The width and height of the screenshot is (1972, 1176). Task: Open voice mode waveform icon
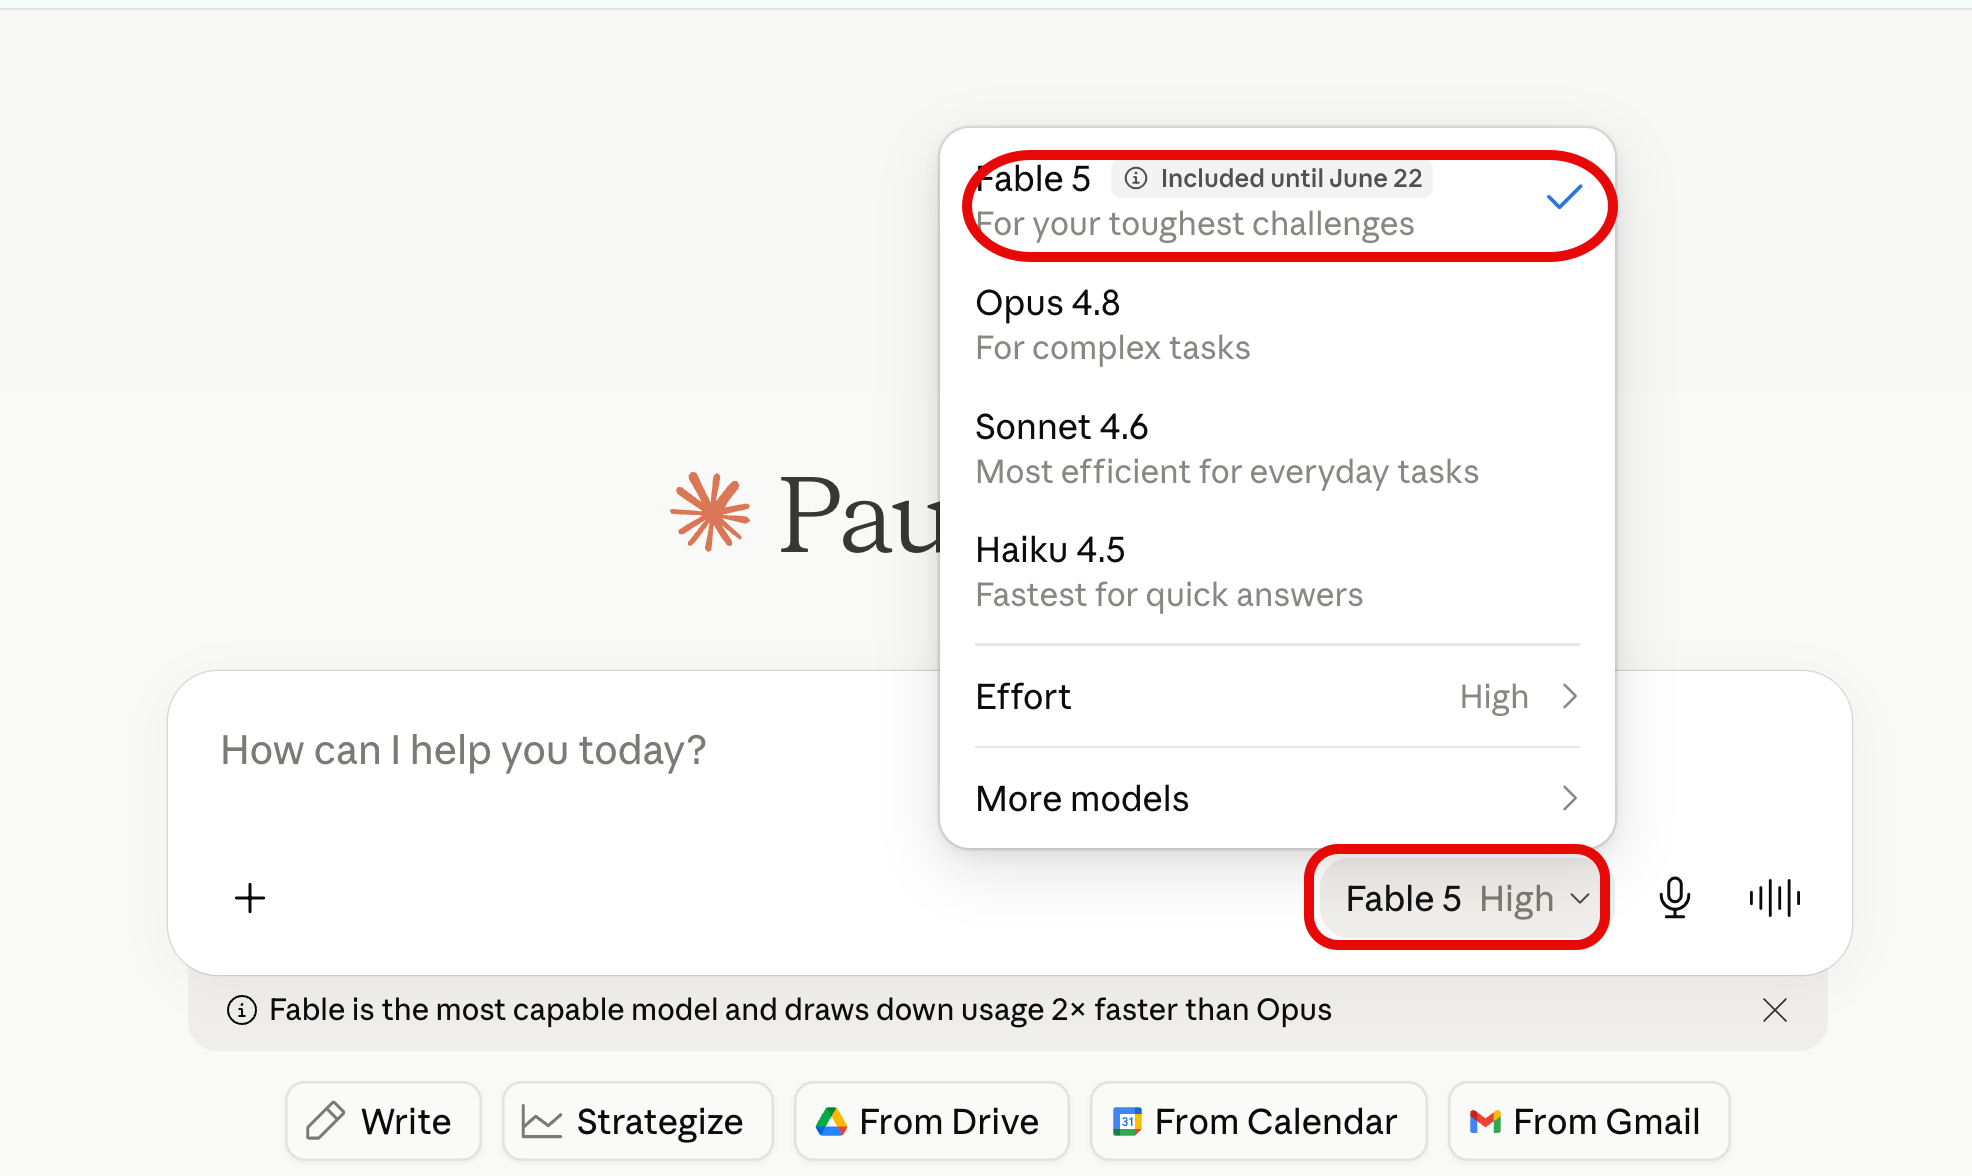pyautogui.click(x=1775, y=898)
